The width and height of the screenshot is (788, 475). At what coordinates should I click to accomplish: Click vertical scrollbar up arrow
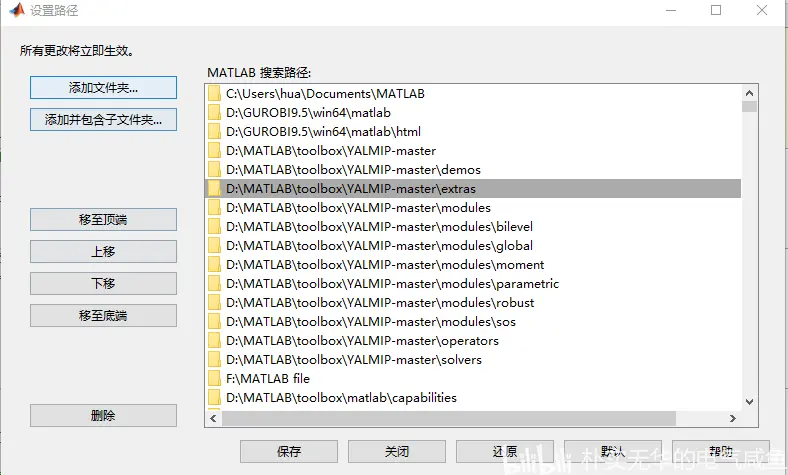point(749,93)
